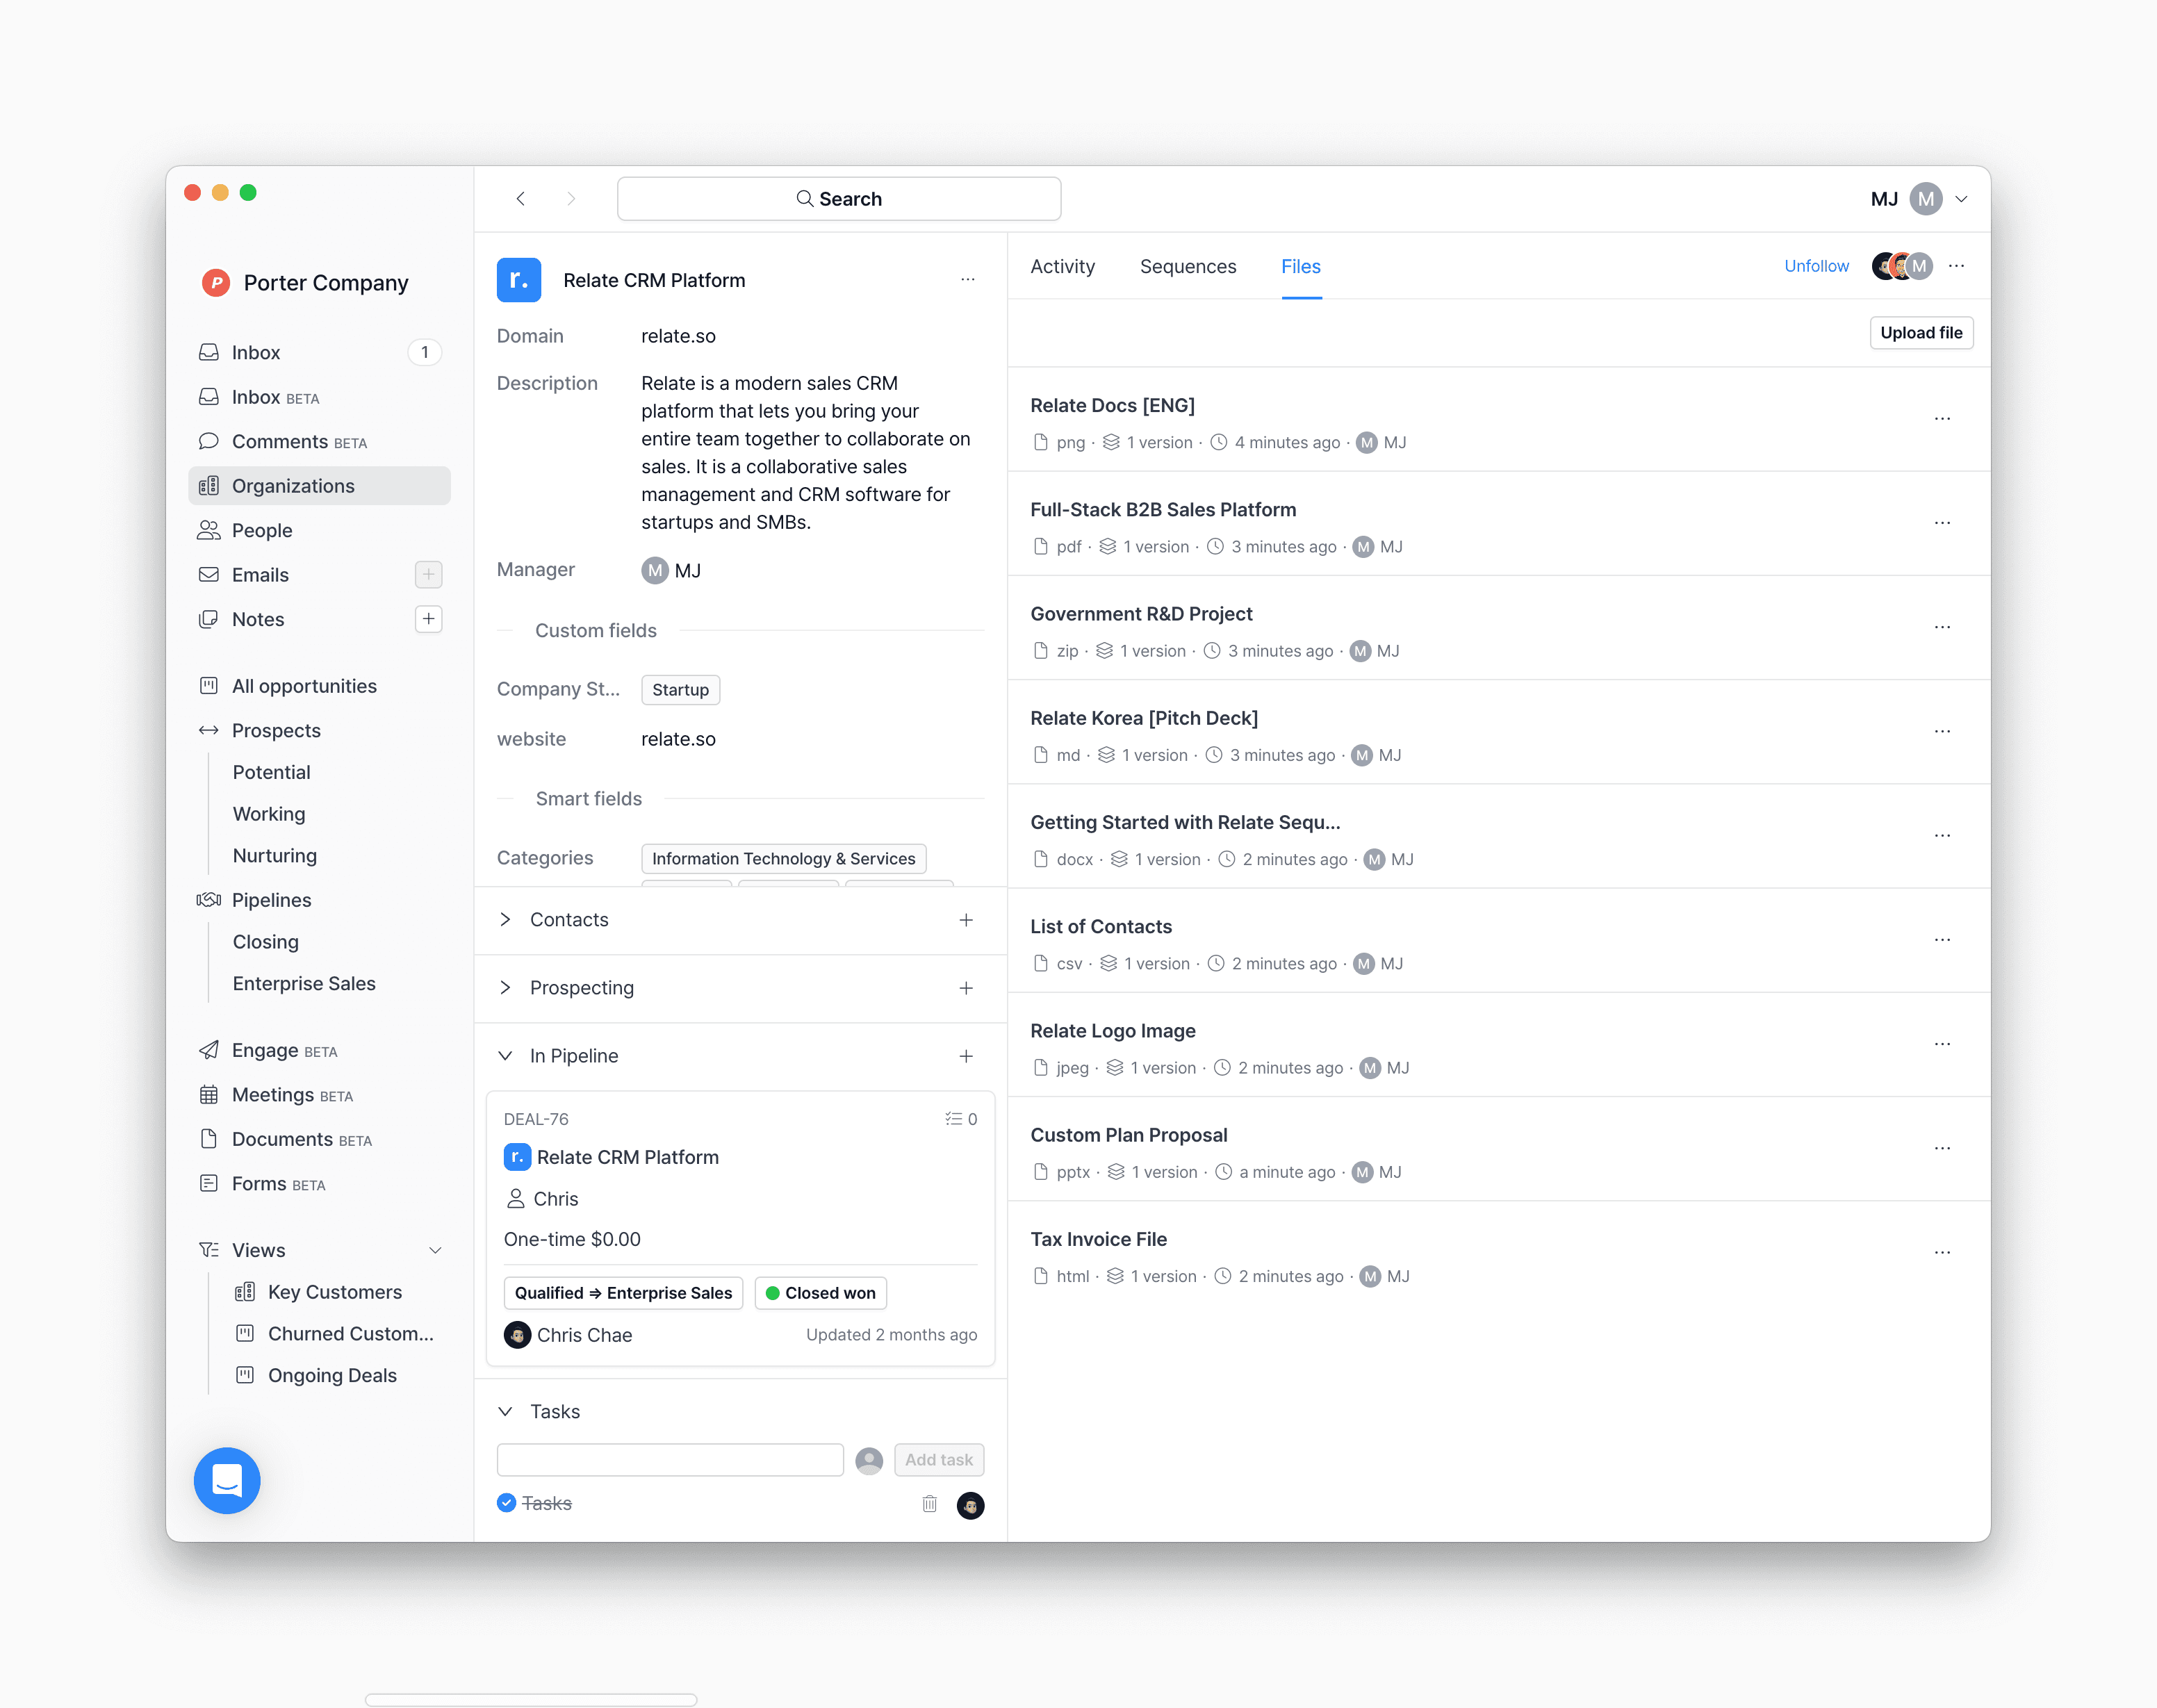Click the new task input field

[670, 1460]
